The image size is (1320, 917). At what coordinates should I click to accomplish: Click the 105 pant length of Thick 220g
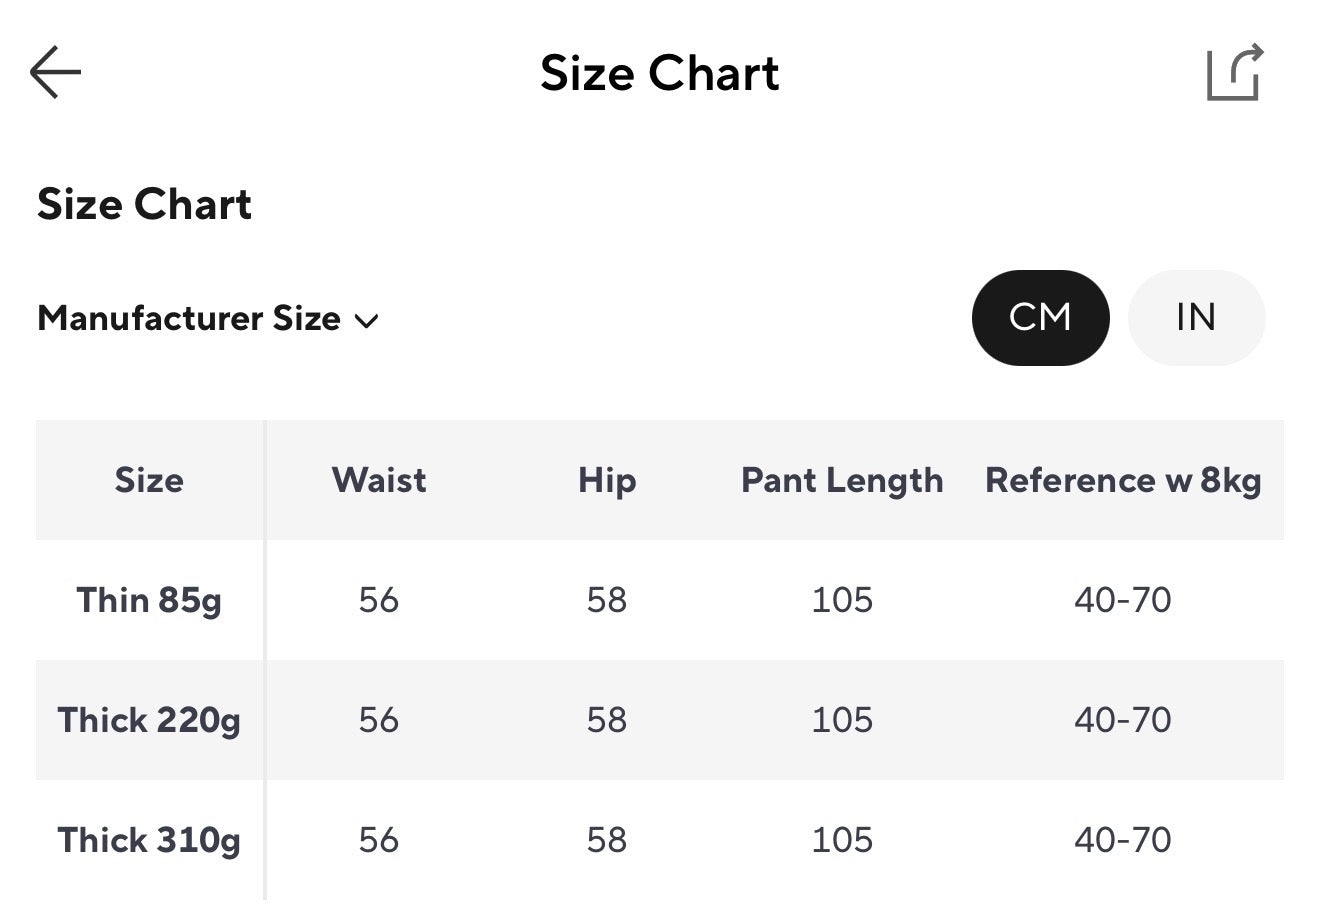841,720
